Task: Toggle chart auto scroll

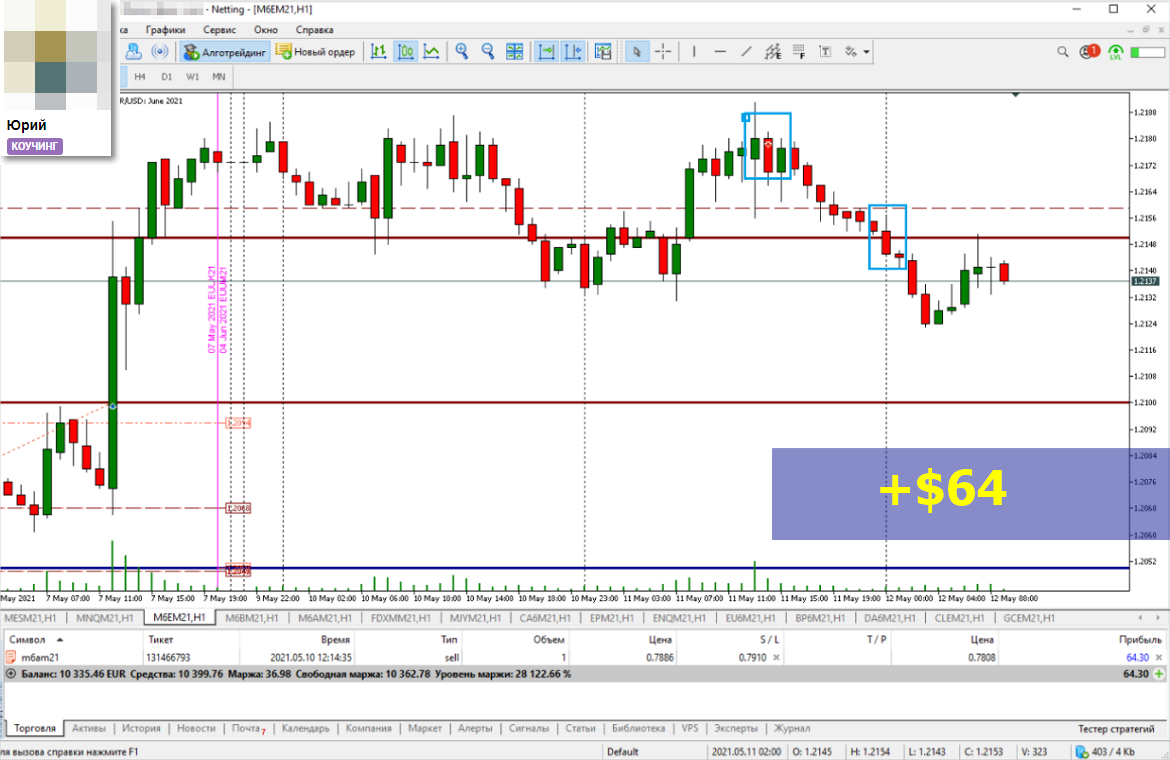Action: tap(546, 51)
